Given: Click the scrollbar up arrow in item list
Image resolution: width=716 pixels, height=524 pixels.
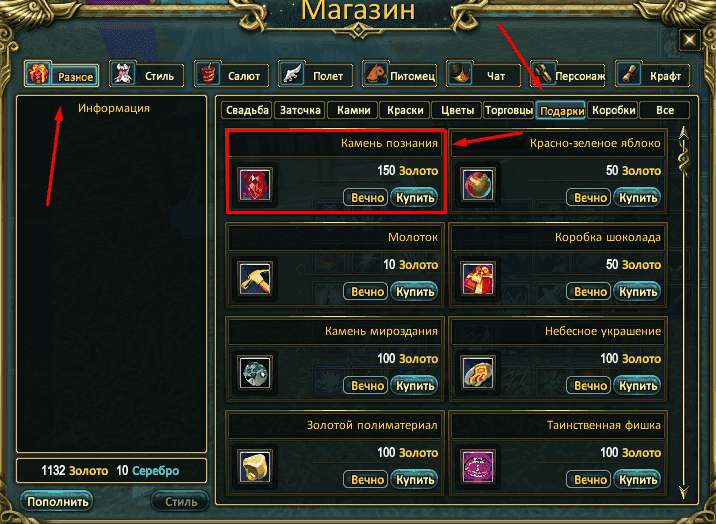Looking at the screenshot, I should (684, 134).
